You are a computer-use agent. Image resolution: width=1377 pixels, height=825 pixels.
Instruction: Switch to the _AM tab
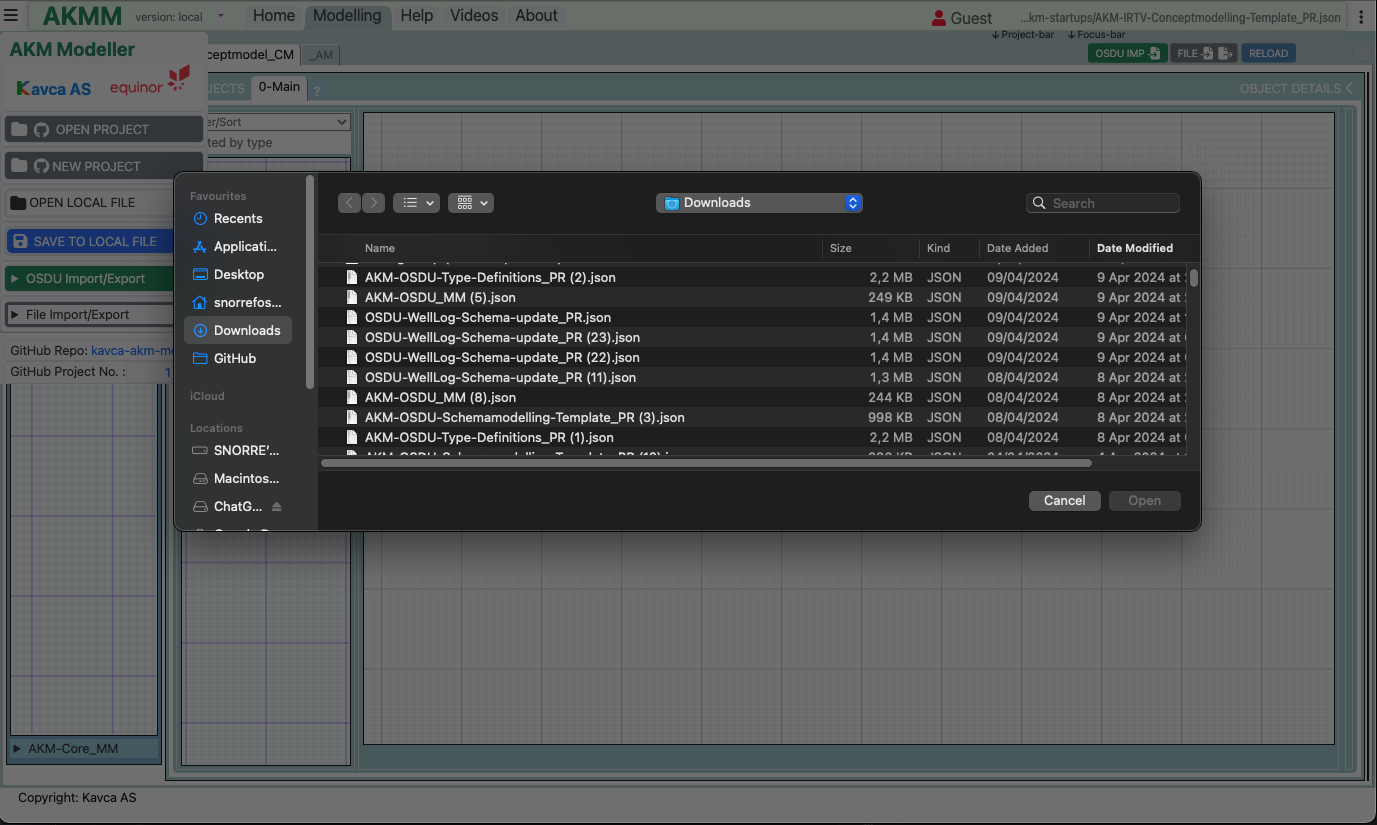[x=321, y=56]
